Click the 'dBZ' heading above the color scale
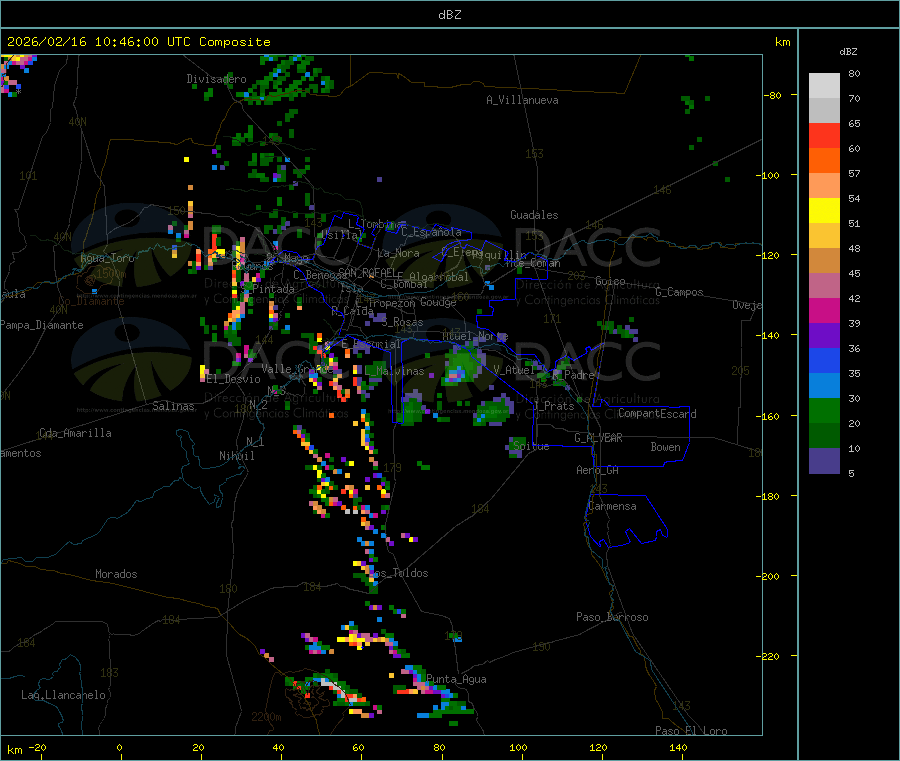Viewport: 900px width, 761px height. click(x=848, y=52)
